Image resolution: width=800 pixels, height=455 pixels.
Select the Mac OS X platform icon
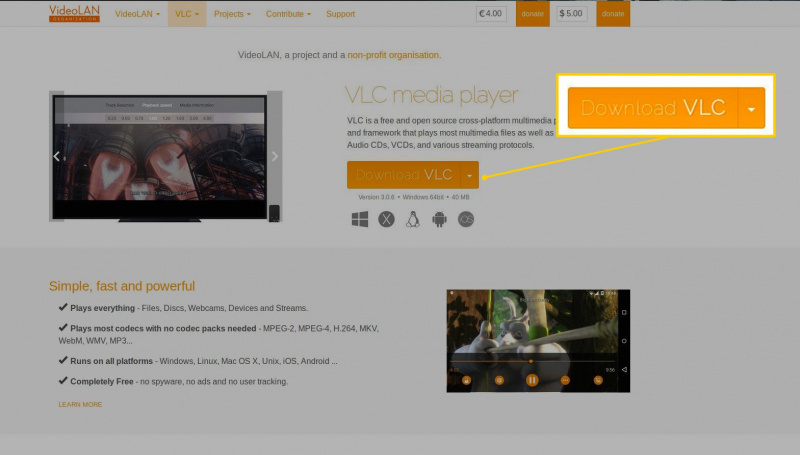386,219
